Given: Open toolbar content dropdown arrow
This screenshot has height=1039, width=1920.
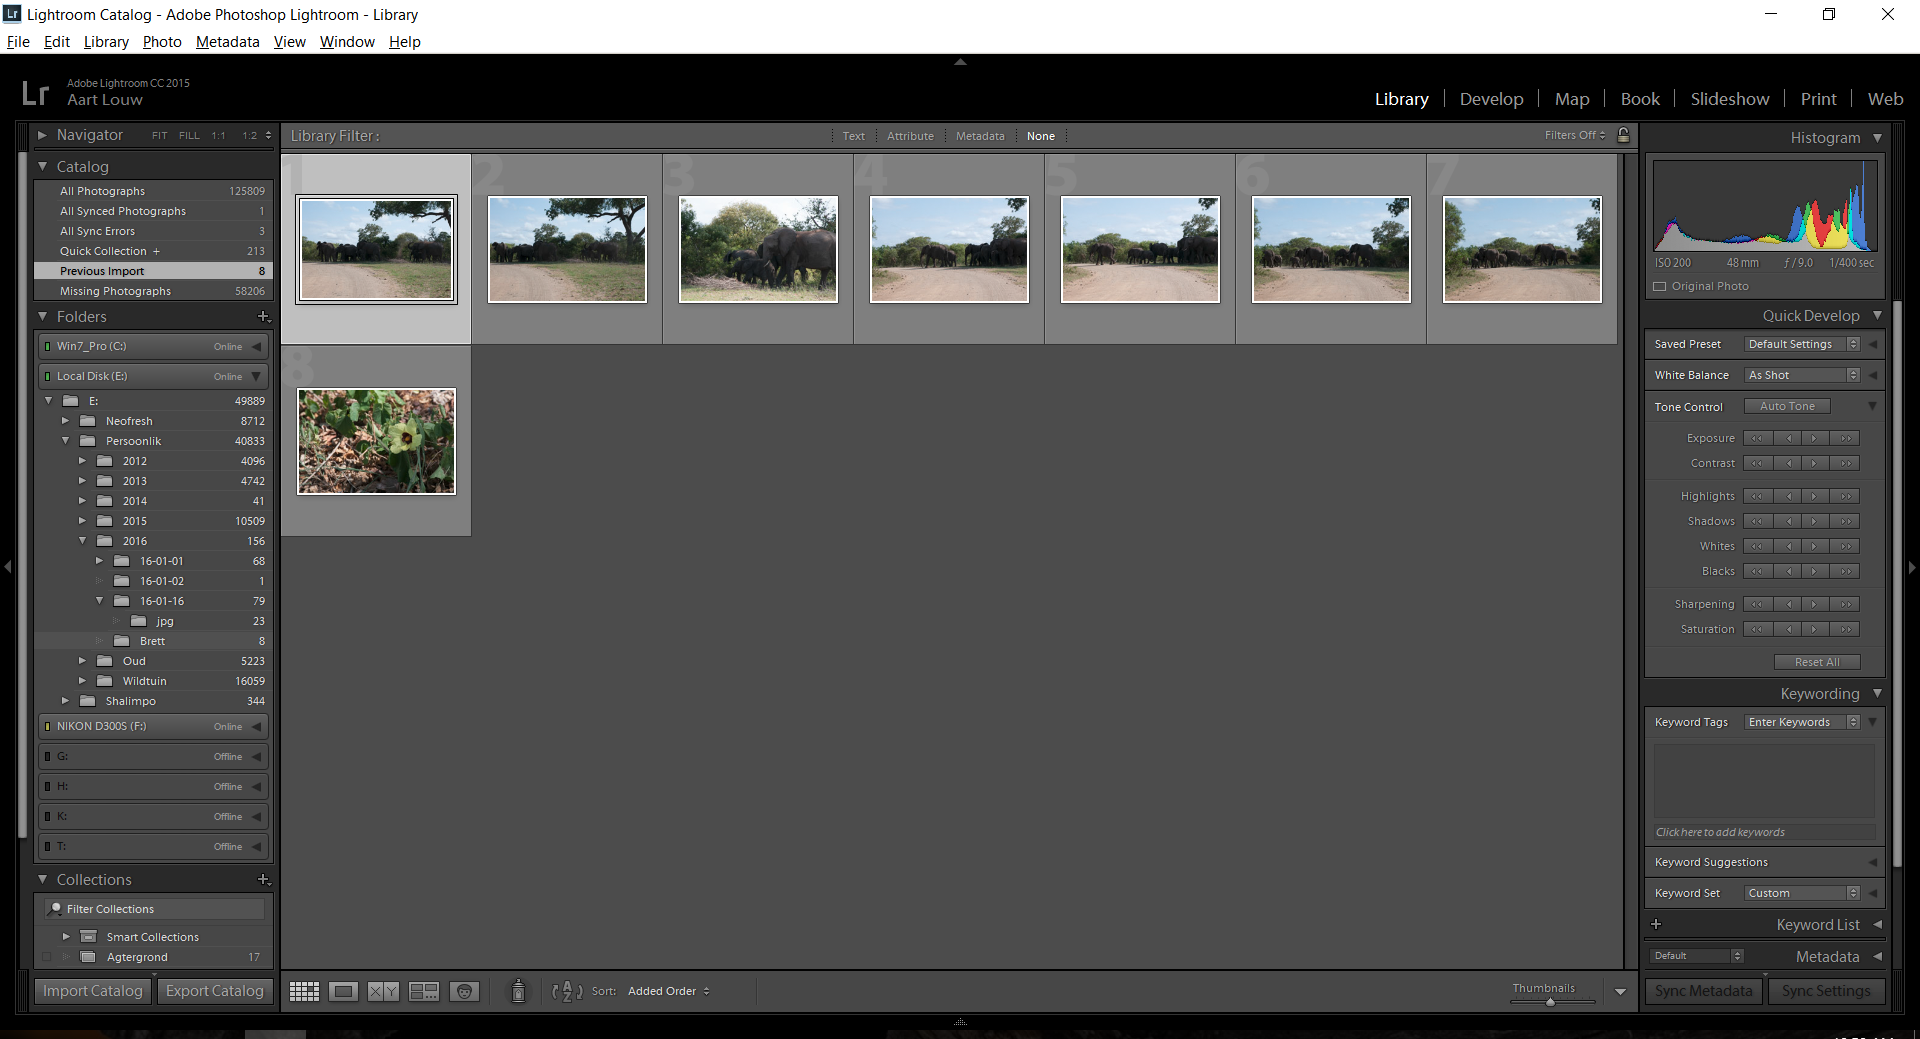Looking at the screenshot, I should tap(1620, 992).
